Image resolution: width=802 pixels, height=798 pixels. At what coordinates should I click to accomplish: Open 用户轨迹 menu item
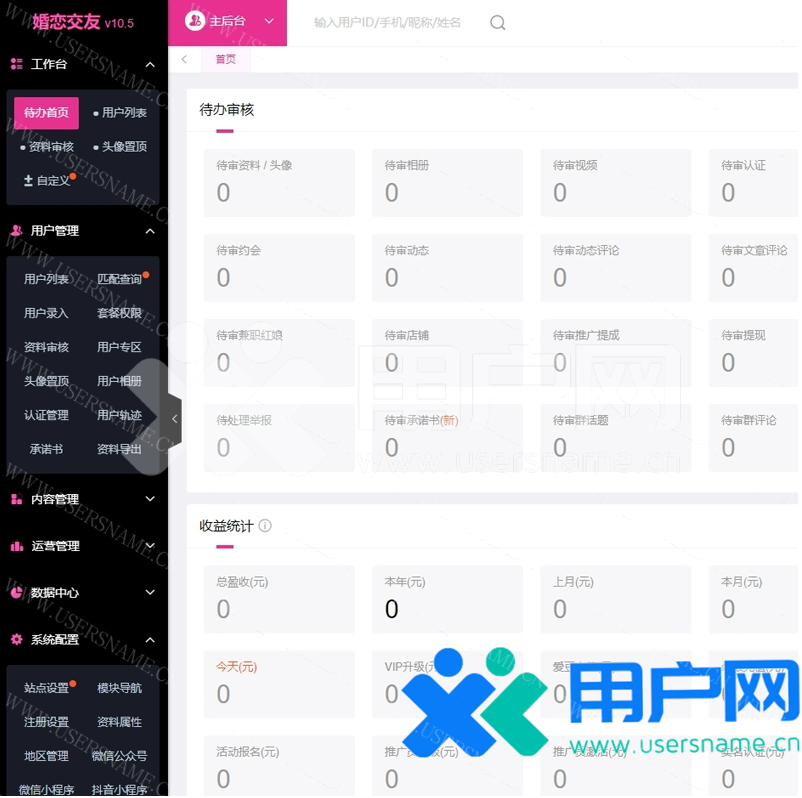(x=119, y=415)
